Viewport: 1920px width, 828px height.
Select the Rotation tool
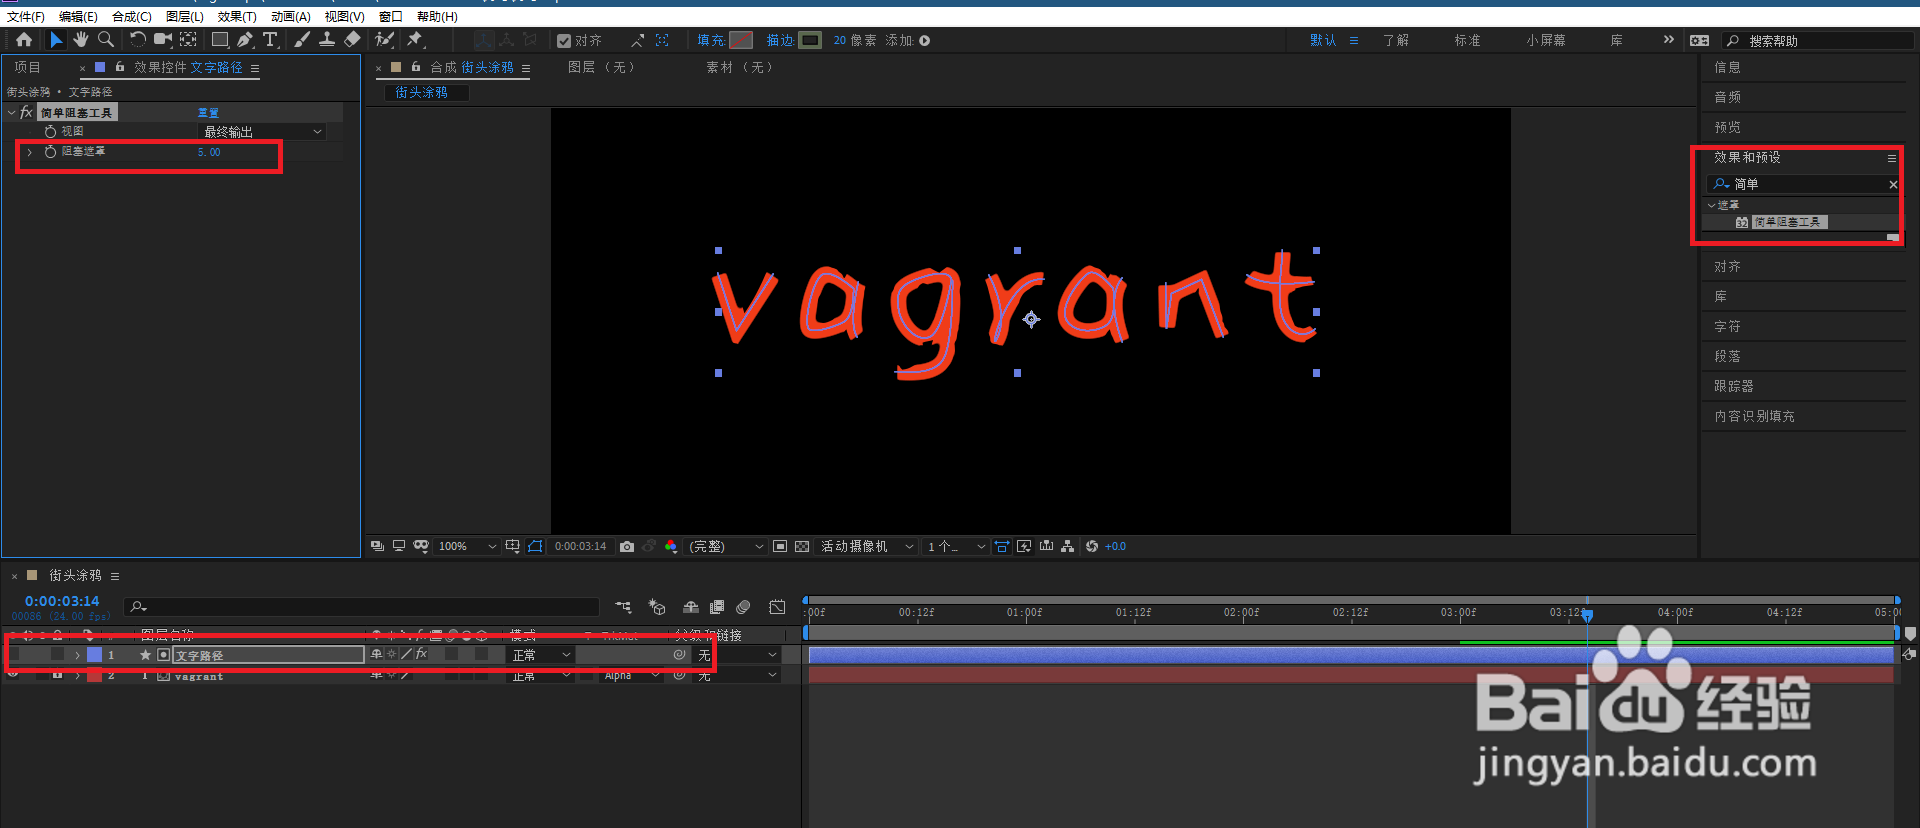137,40
